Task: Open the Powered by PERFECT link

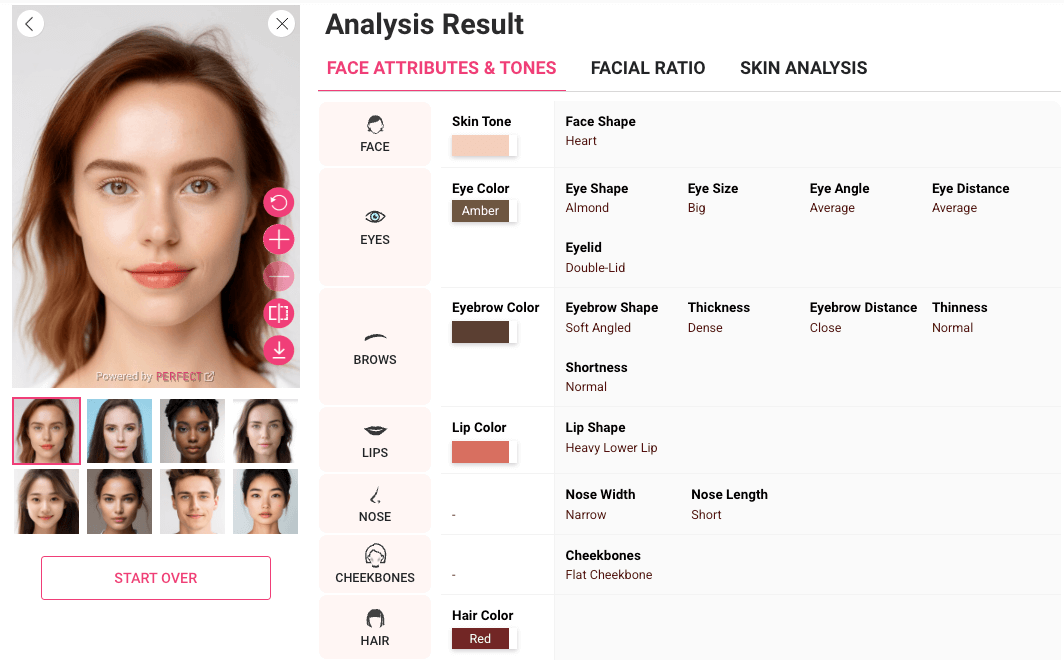Action: [155, 376]
